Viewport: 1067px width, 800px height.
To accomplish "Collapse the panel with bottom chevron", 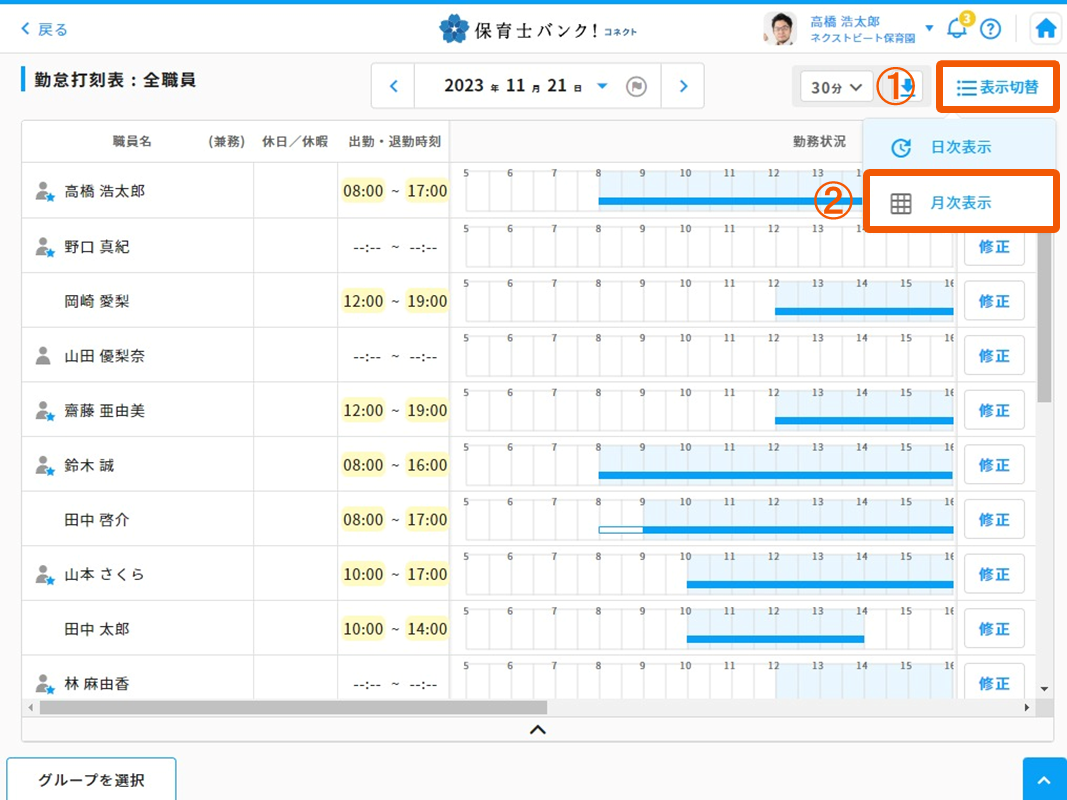I will [537, 730].
